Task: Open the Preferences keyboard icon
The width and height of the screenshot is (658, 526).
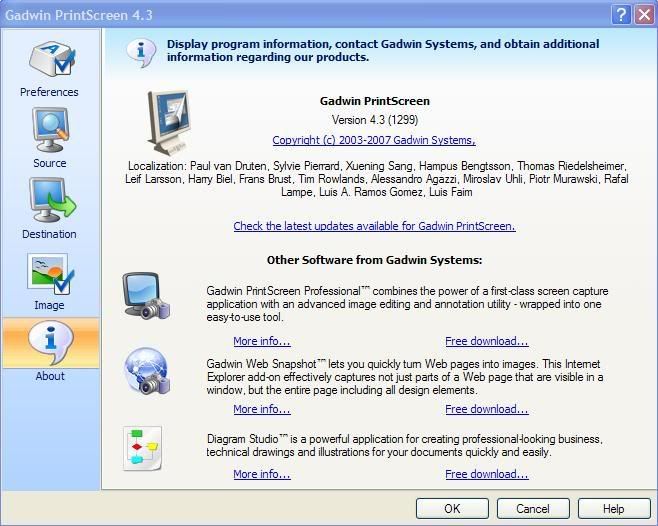Action: (x=52, y=59)
